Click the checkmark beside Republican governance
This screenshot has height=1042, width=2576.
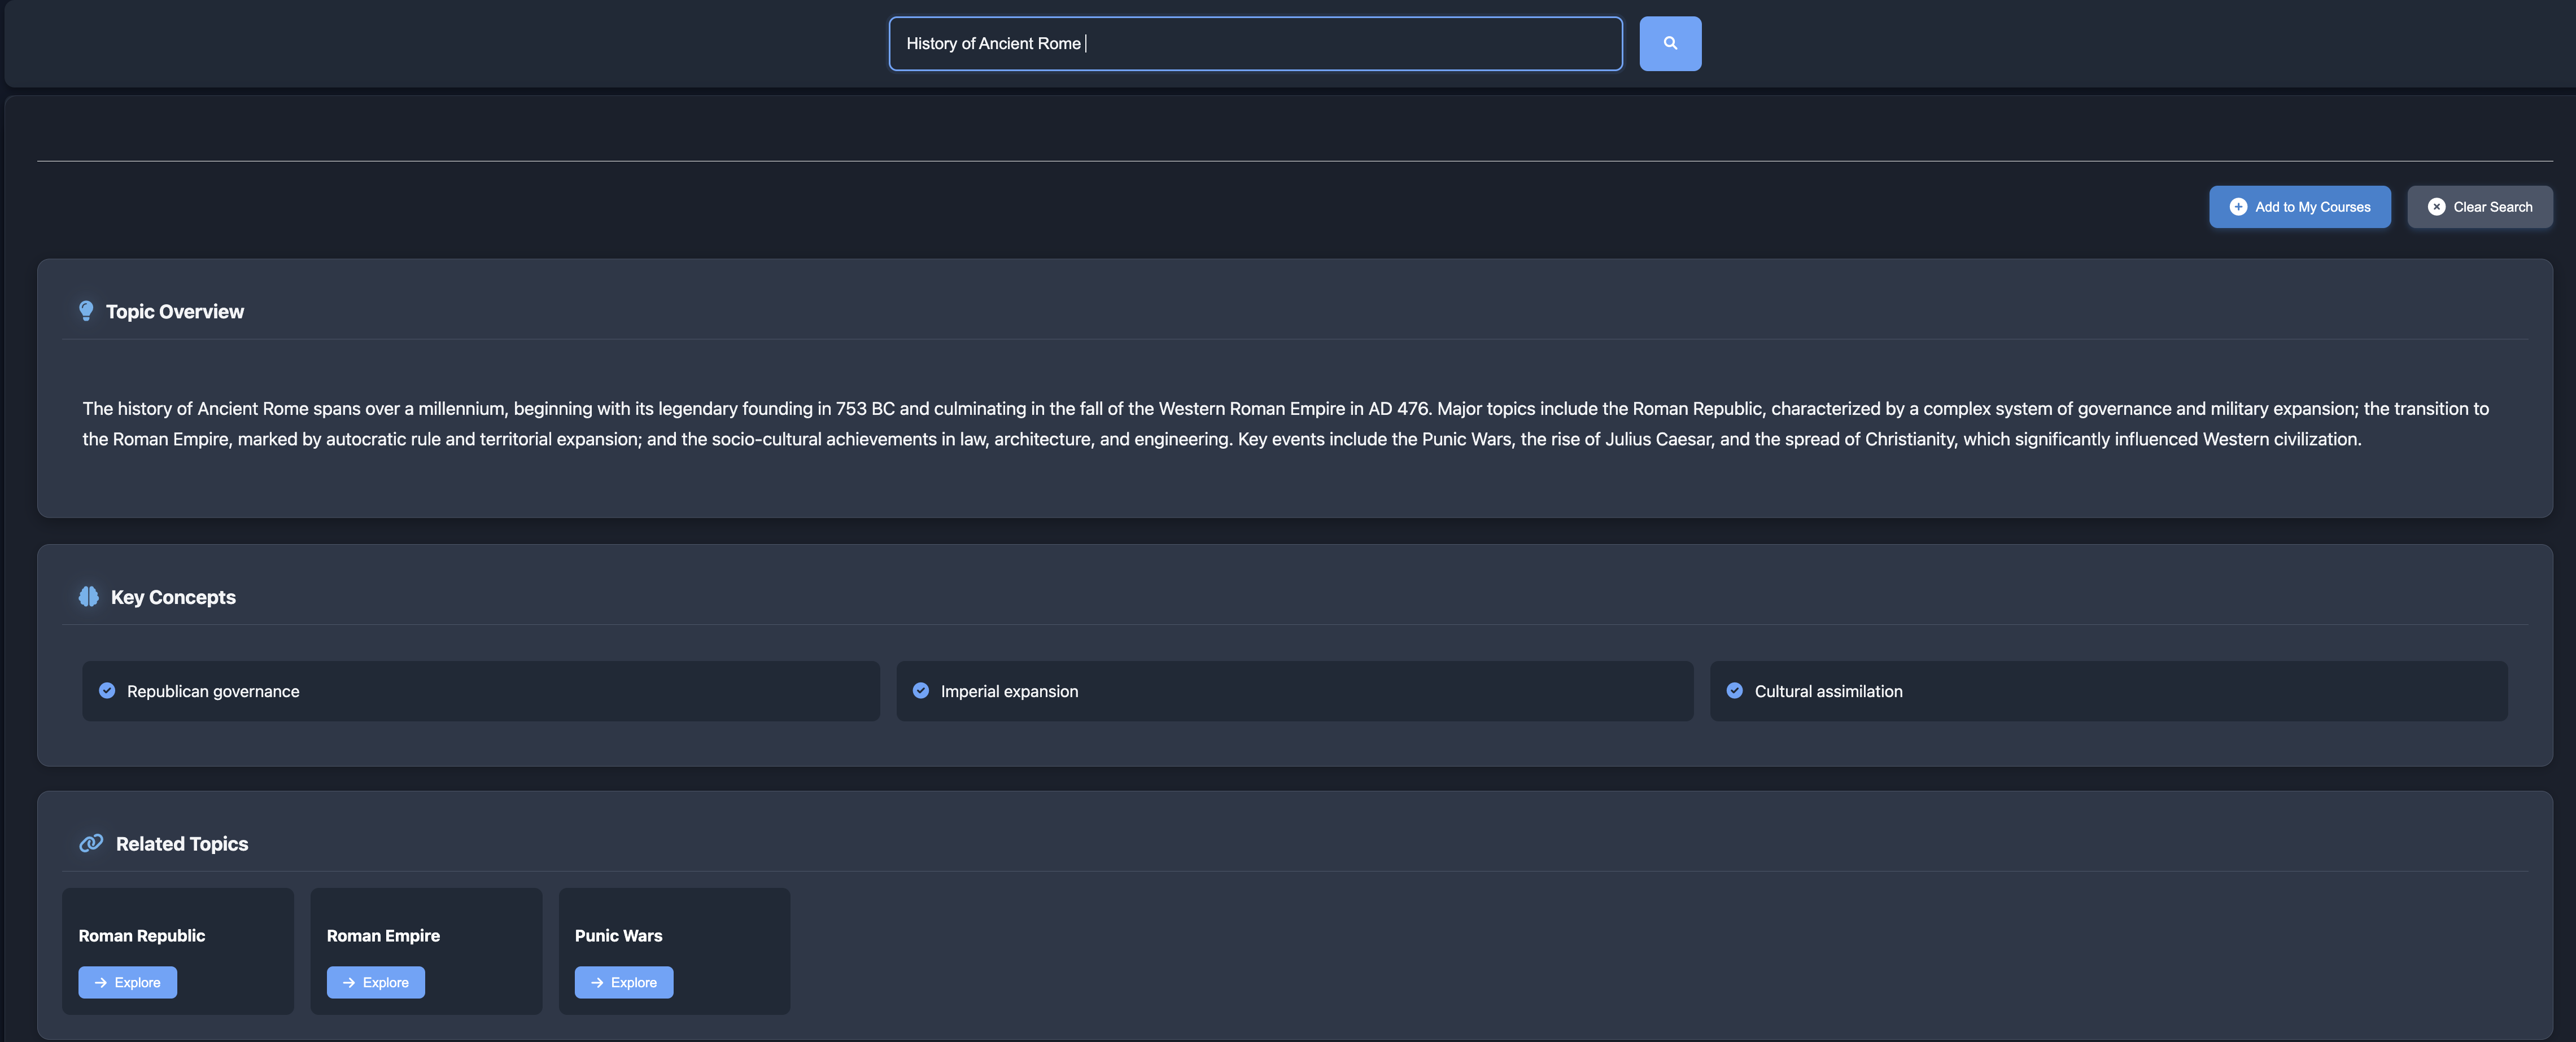[107, 691]
